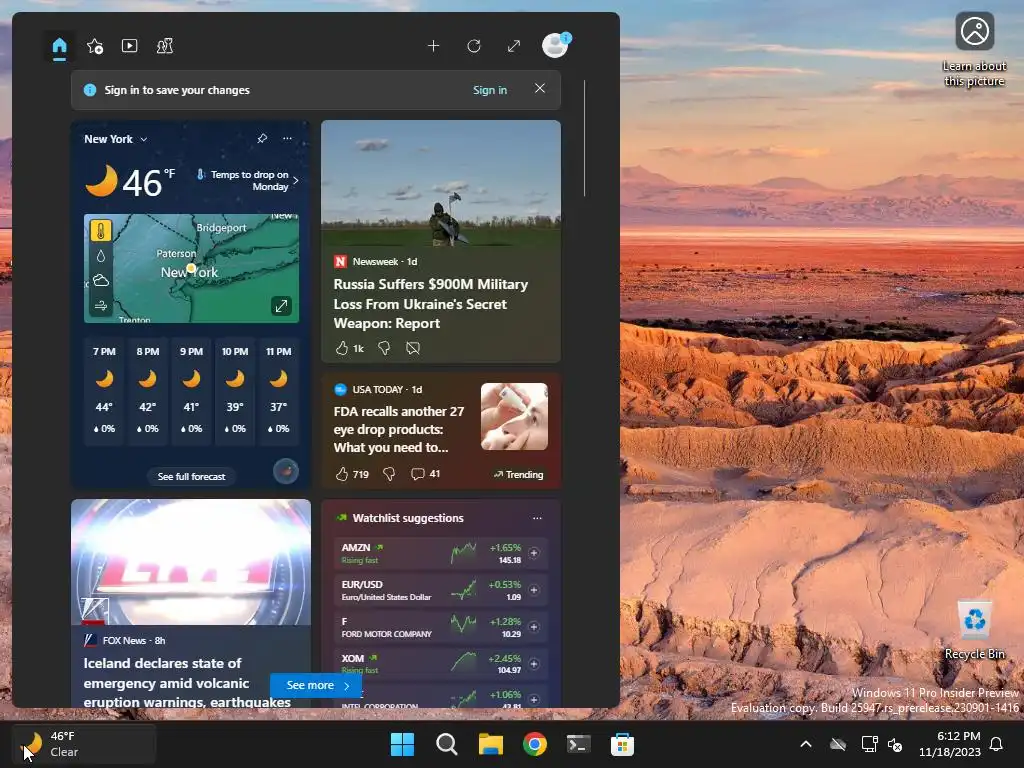Open the Home tab in widgets board
This screenshot has width=1024, height=768.
click(59, 46)
